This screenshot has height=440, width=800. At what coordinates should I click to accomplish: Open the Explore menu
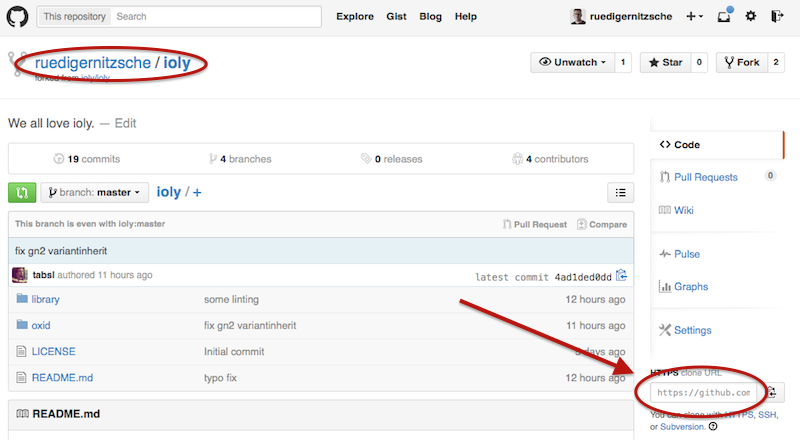(x=355, y=16)
